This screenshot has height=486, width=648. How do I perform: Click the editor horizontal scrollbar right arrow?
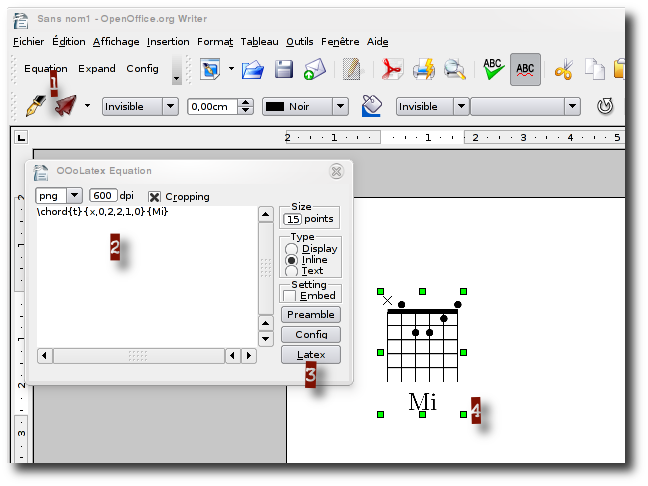(248, 355)
